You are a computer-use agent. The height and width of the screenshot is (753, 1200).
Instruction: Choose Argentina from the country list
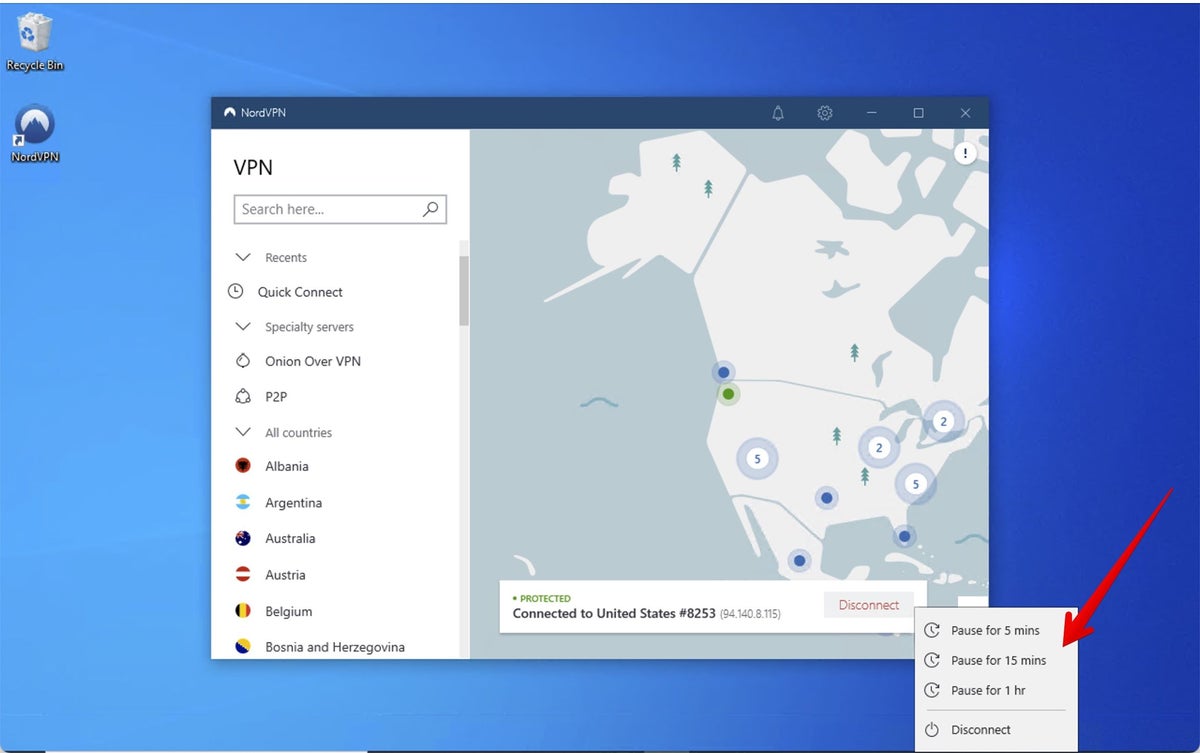tap(293, 503)
